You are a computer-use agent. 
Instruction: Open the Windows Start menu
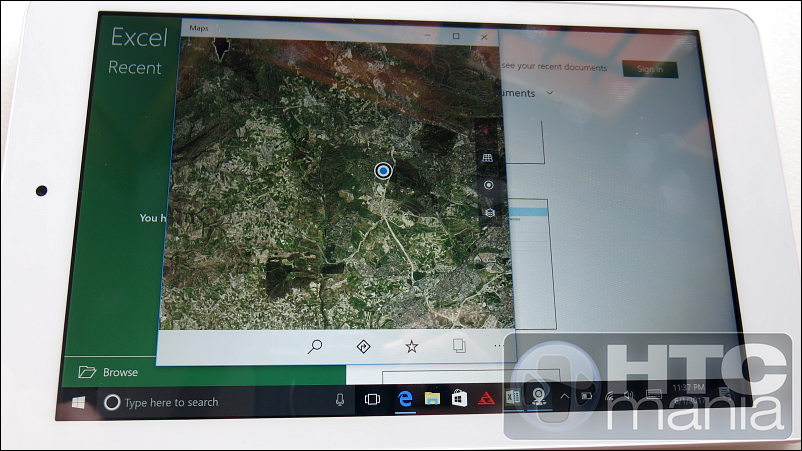point(78,402)
